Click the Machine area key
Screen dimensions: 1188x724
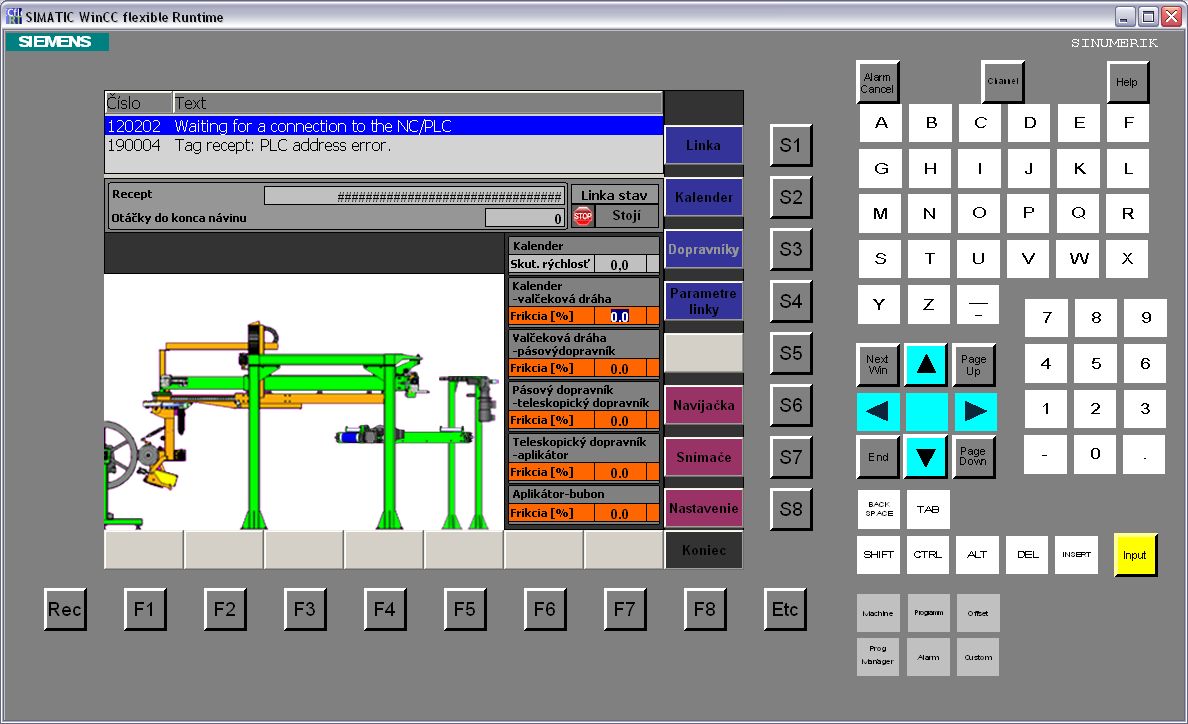pyautogui.click(x=878, y=613)
